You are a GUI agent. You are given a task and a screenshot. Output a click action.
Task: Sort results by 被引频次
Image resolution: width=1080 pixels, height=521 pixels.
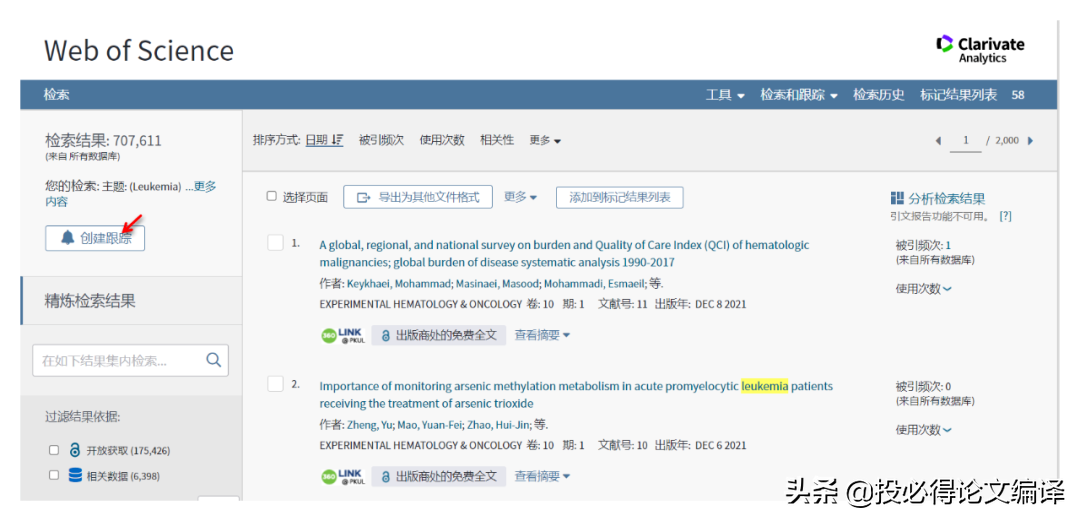point(381,140)
